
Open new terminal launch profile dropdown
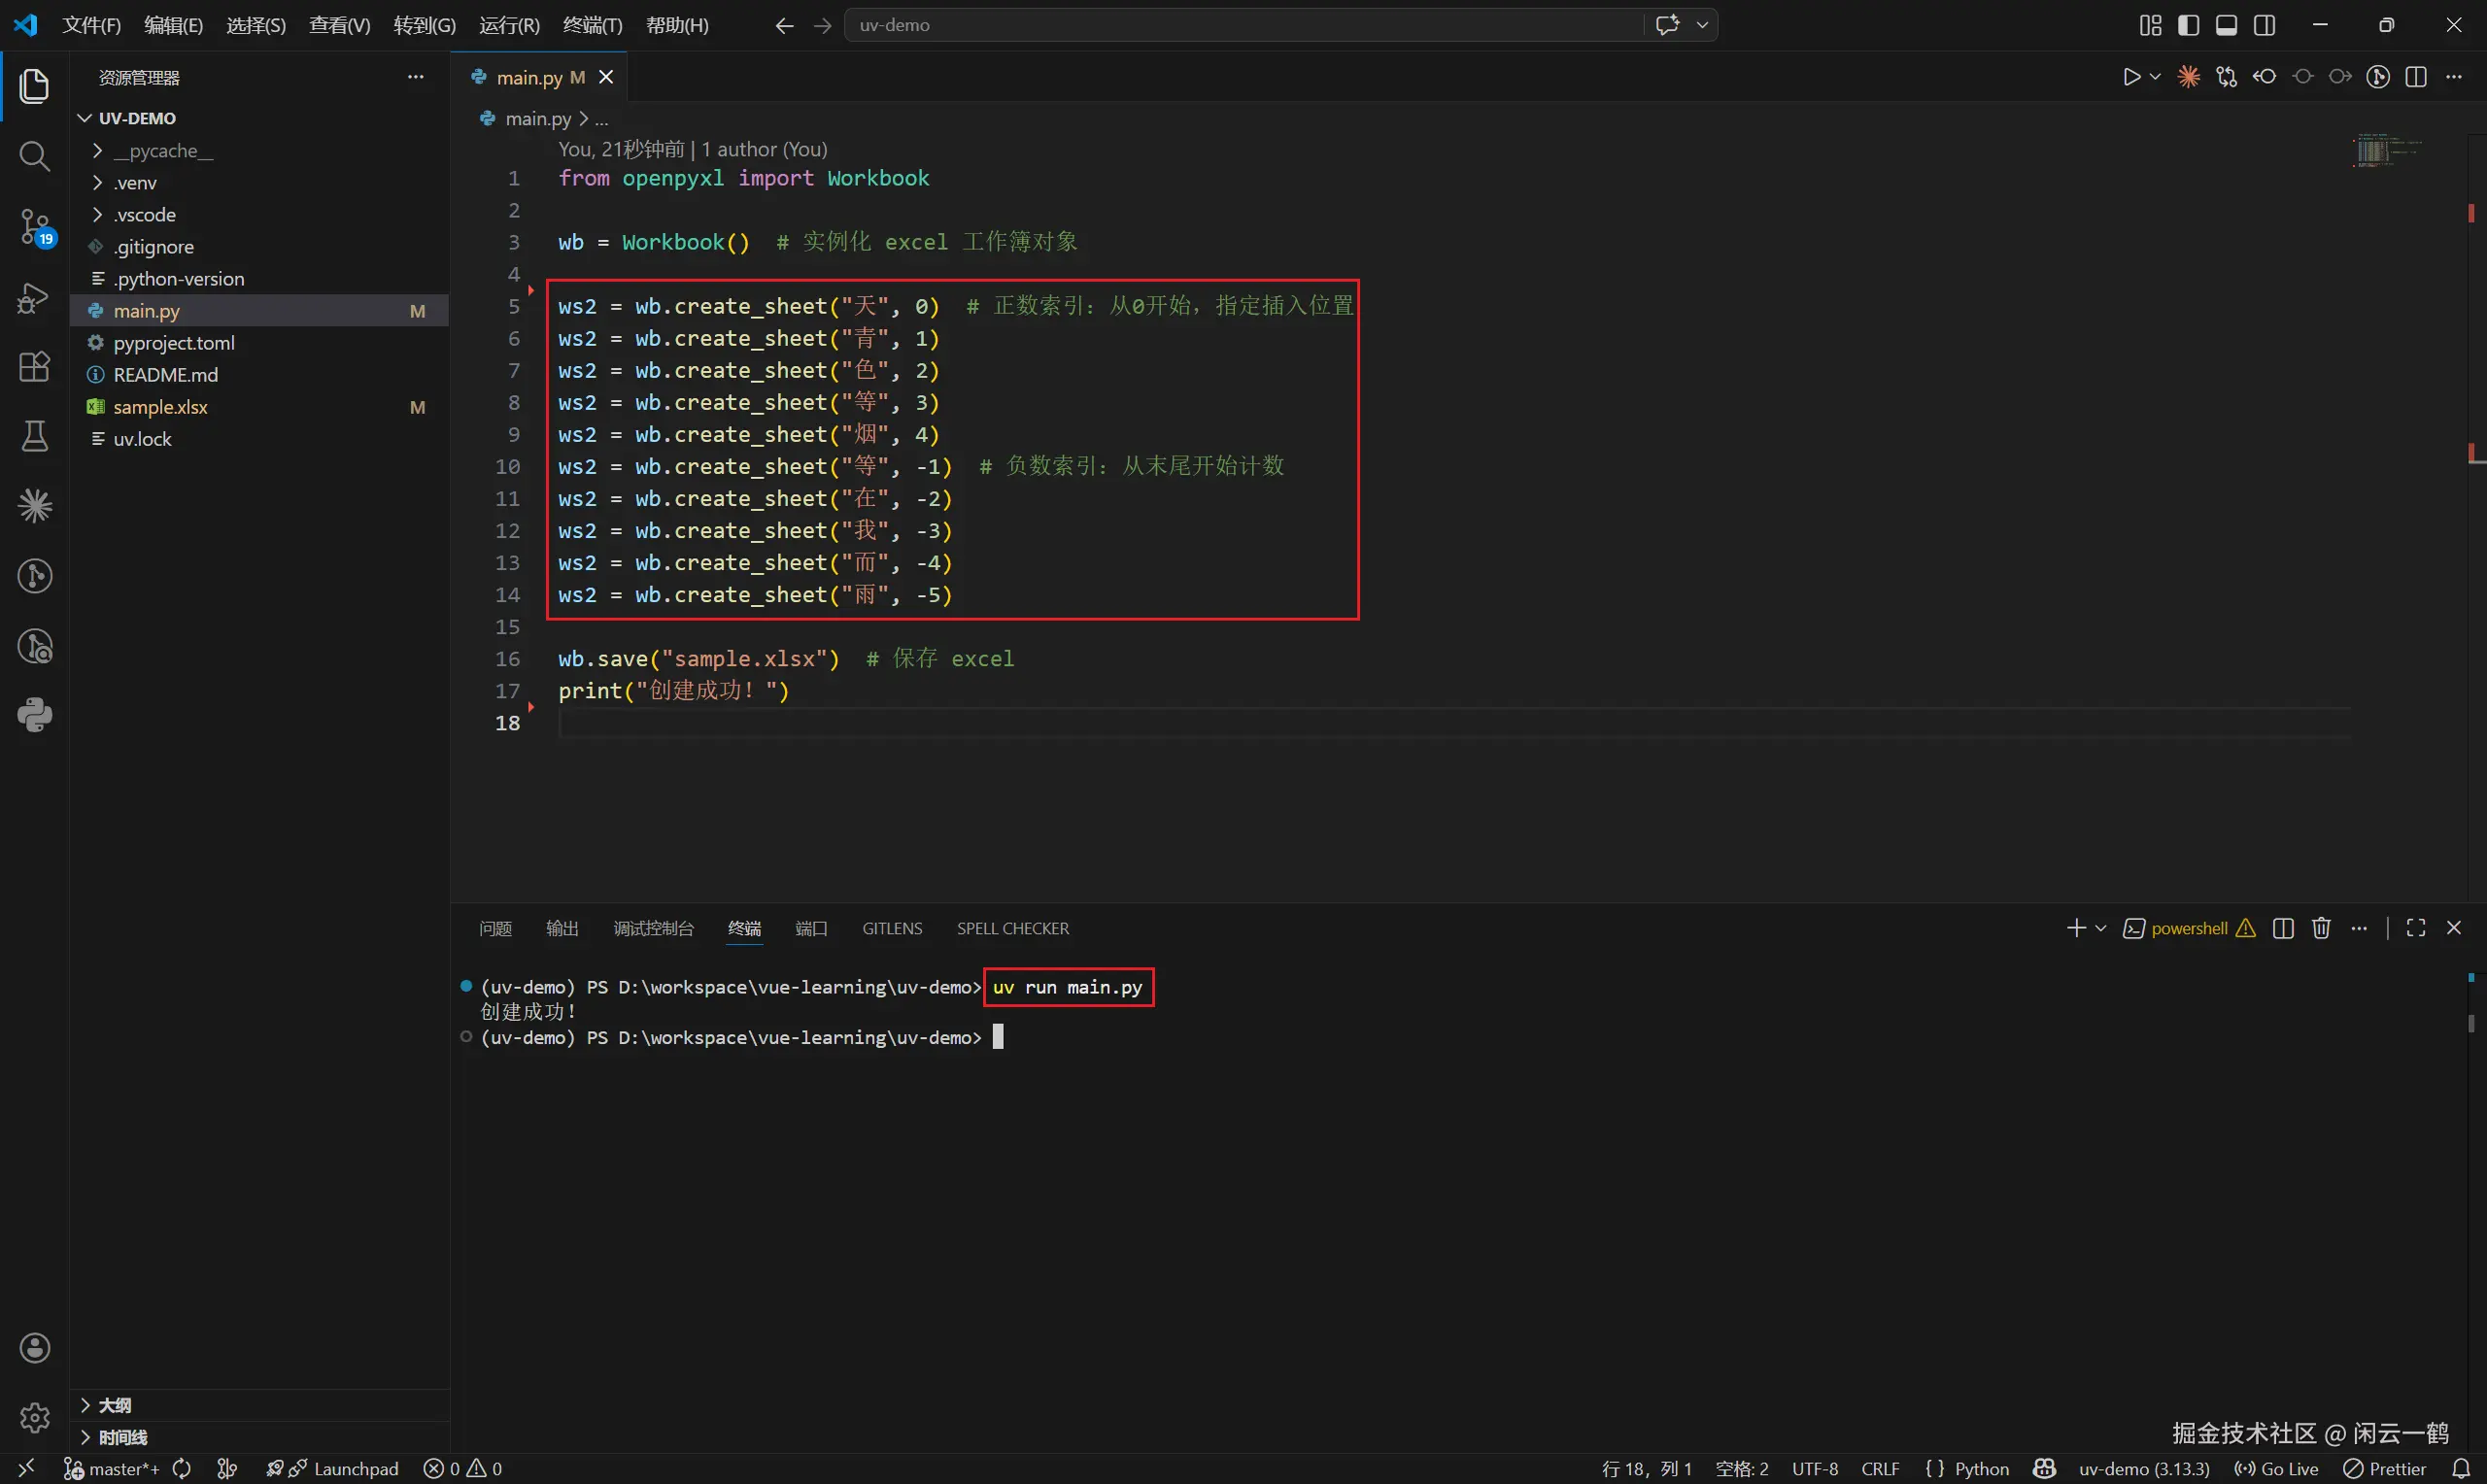pyautogui.click(x=2101, y=928)
